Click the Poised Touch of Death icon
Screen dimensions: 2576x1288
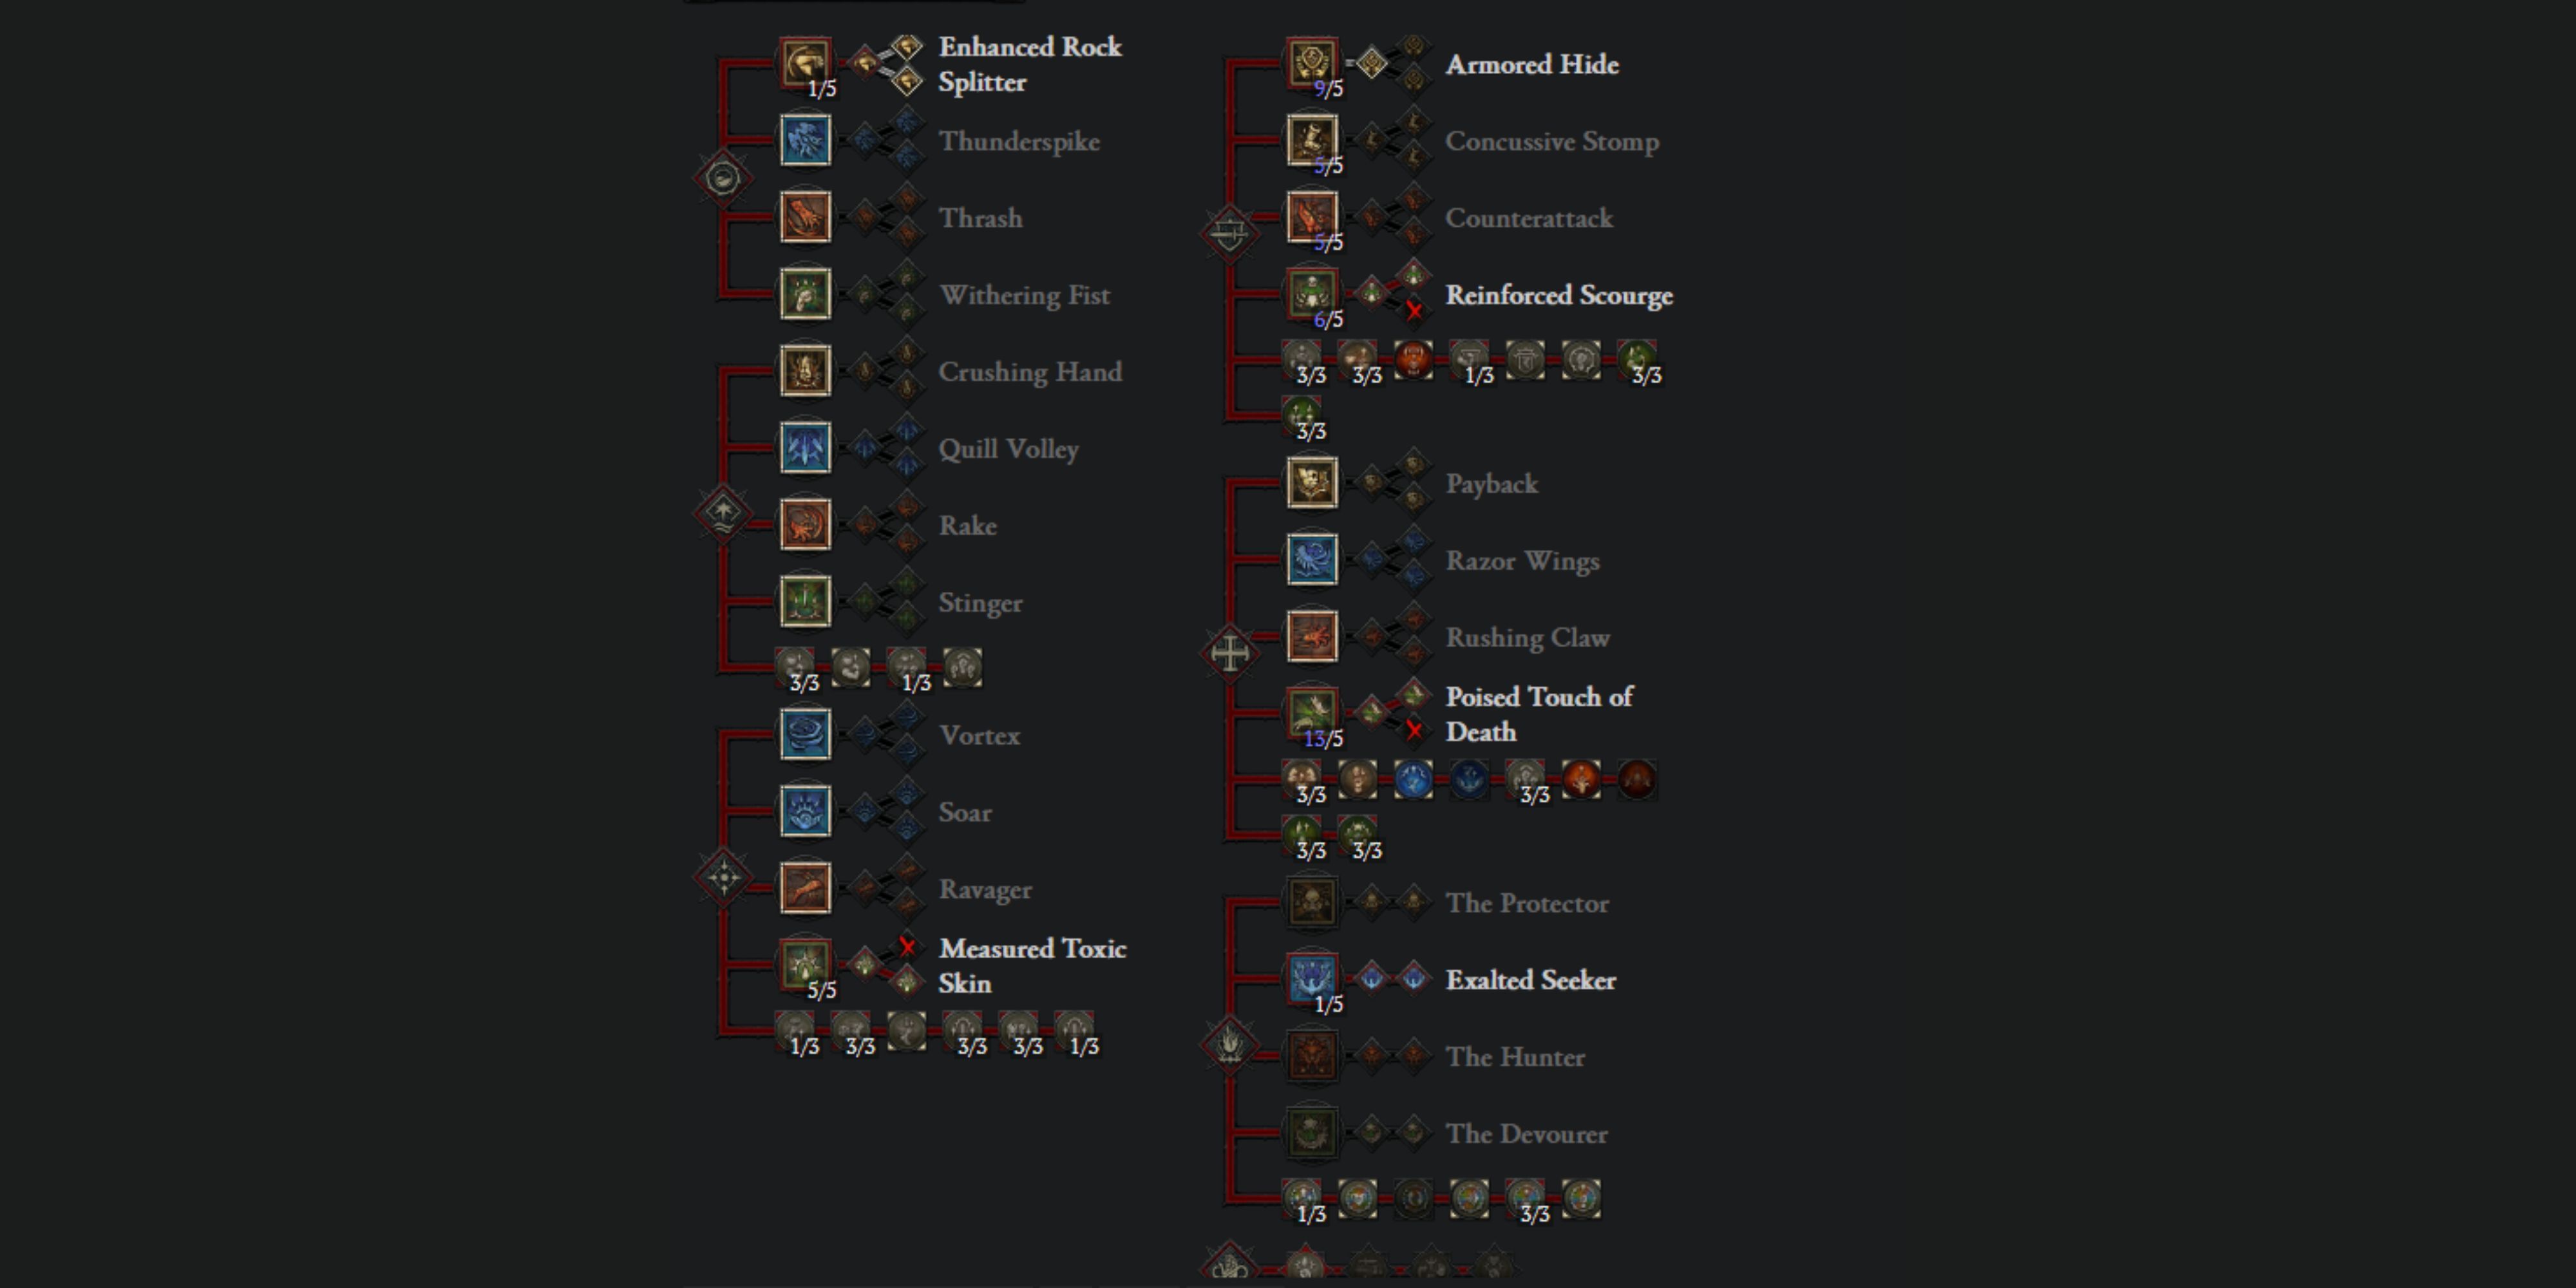click(1316, 715)
